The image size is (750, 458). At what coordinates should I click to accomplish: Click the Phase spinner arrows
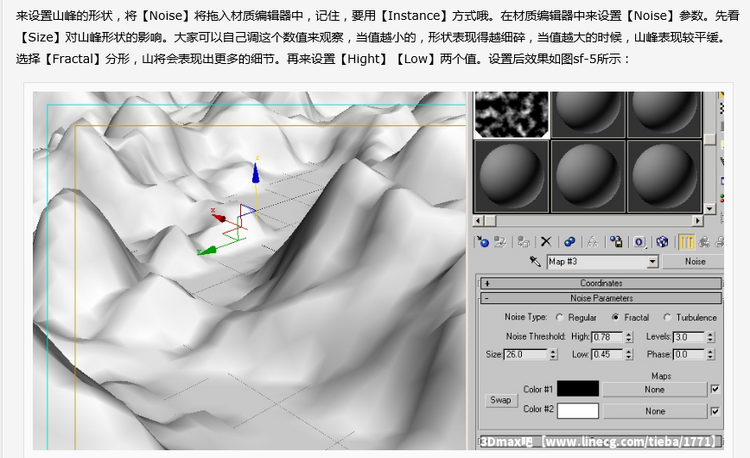[710, 354]
